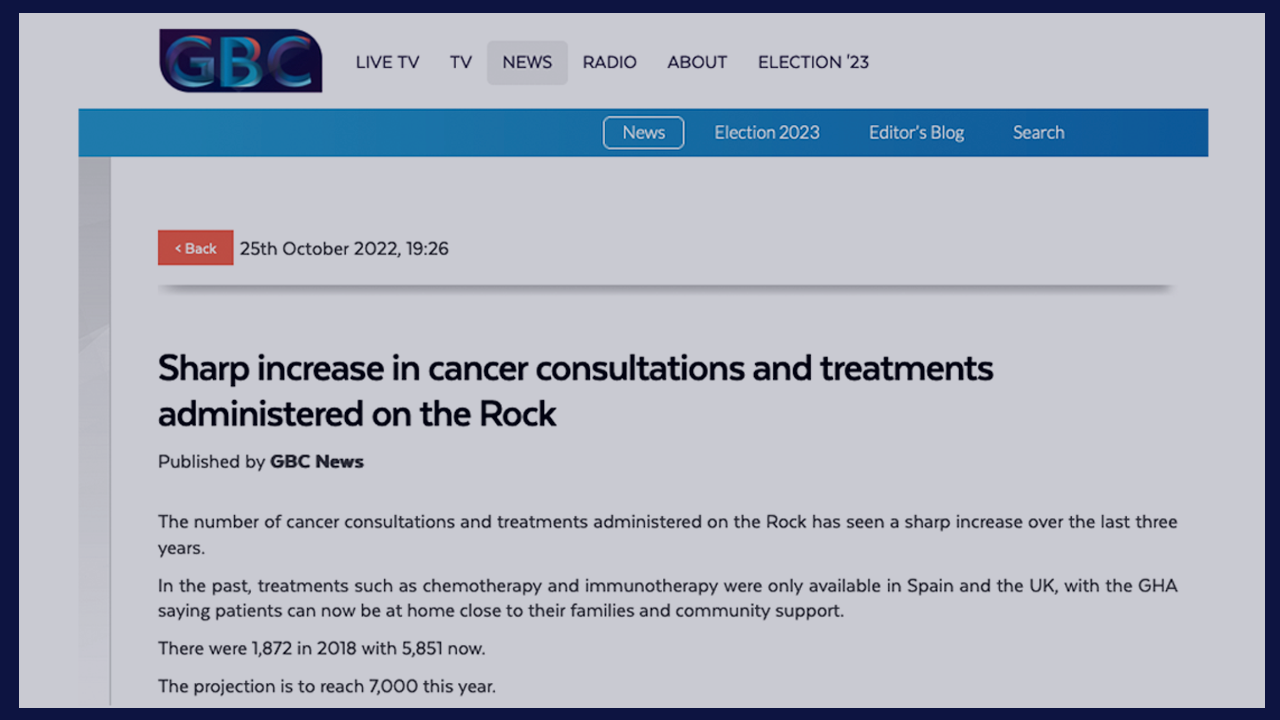
Task: Go to the RADIO section
Action: tap(609, 62)
